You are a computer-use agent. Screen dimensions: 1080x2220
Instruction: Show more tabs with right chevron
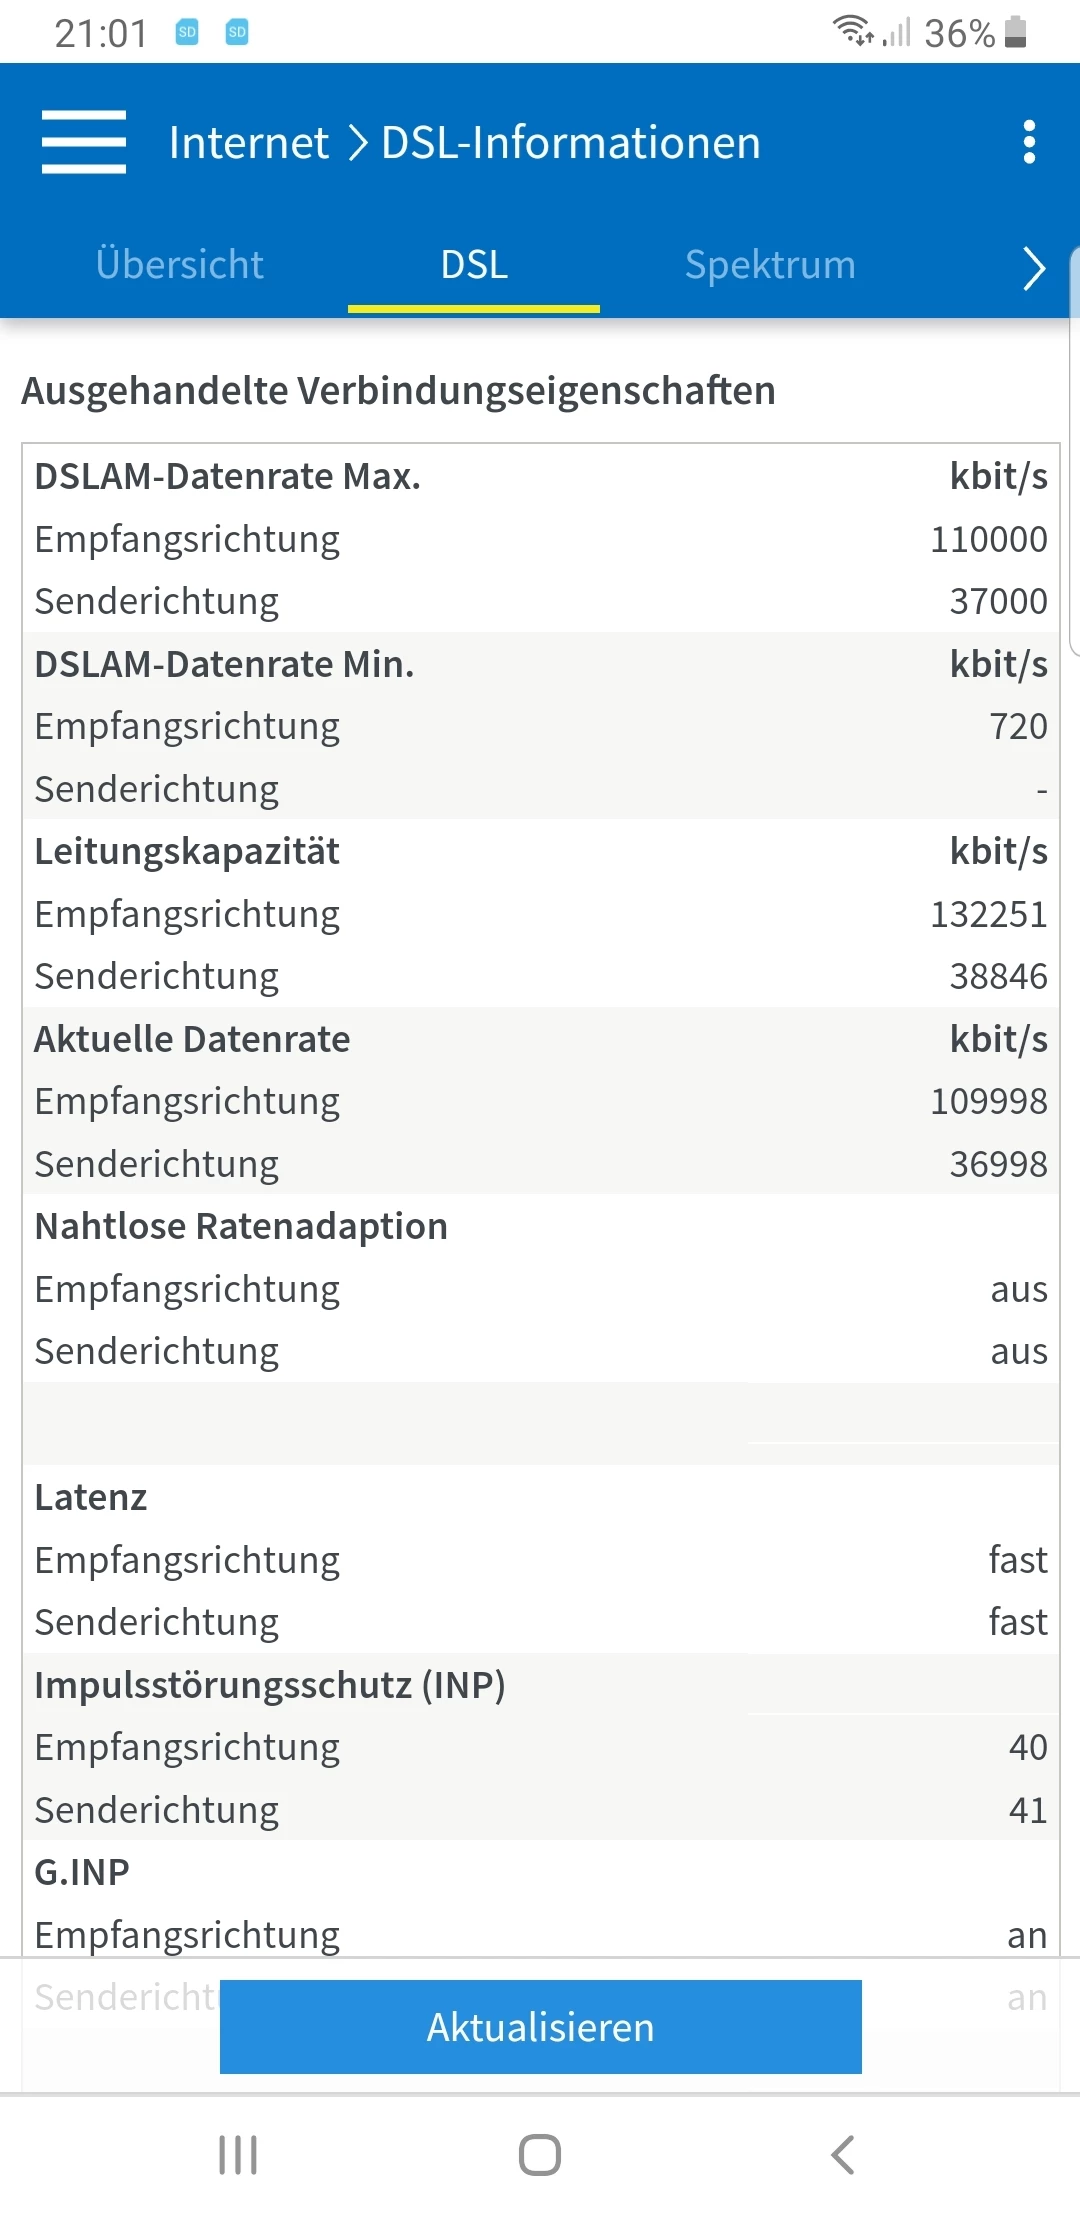(x=1034, y=267)
